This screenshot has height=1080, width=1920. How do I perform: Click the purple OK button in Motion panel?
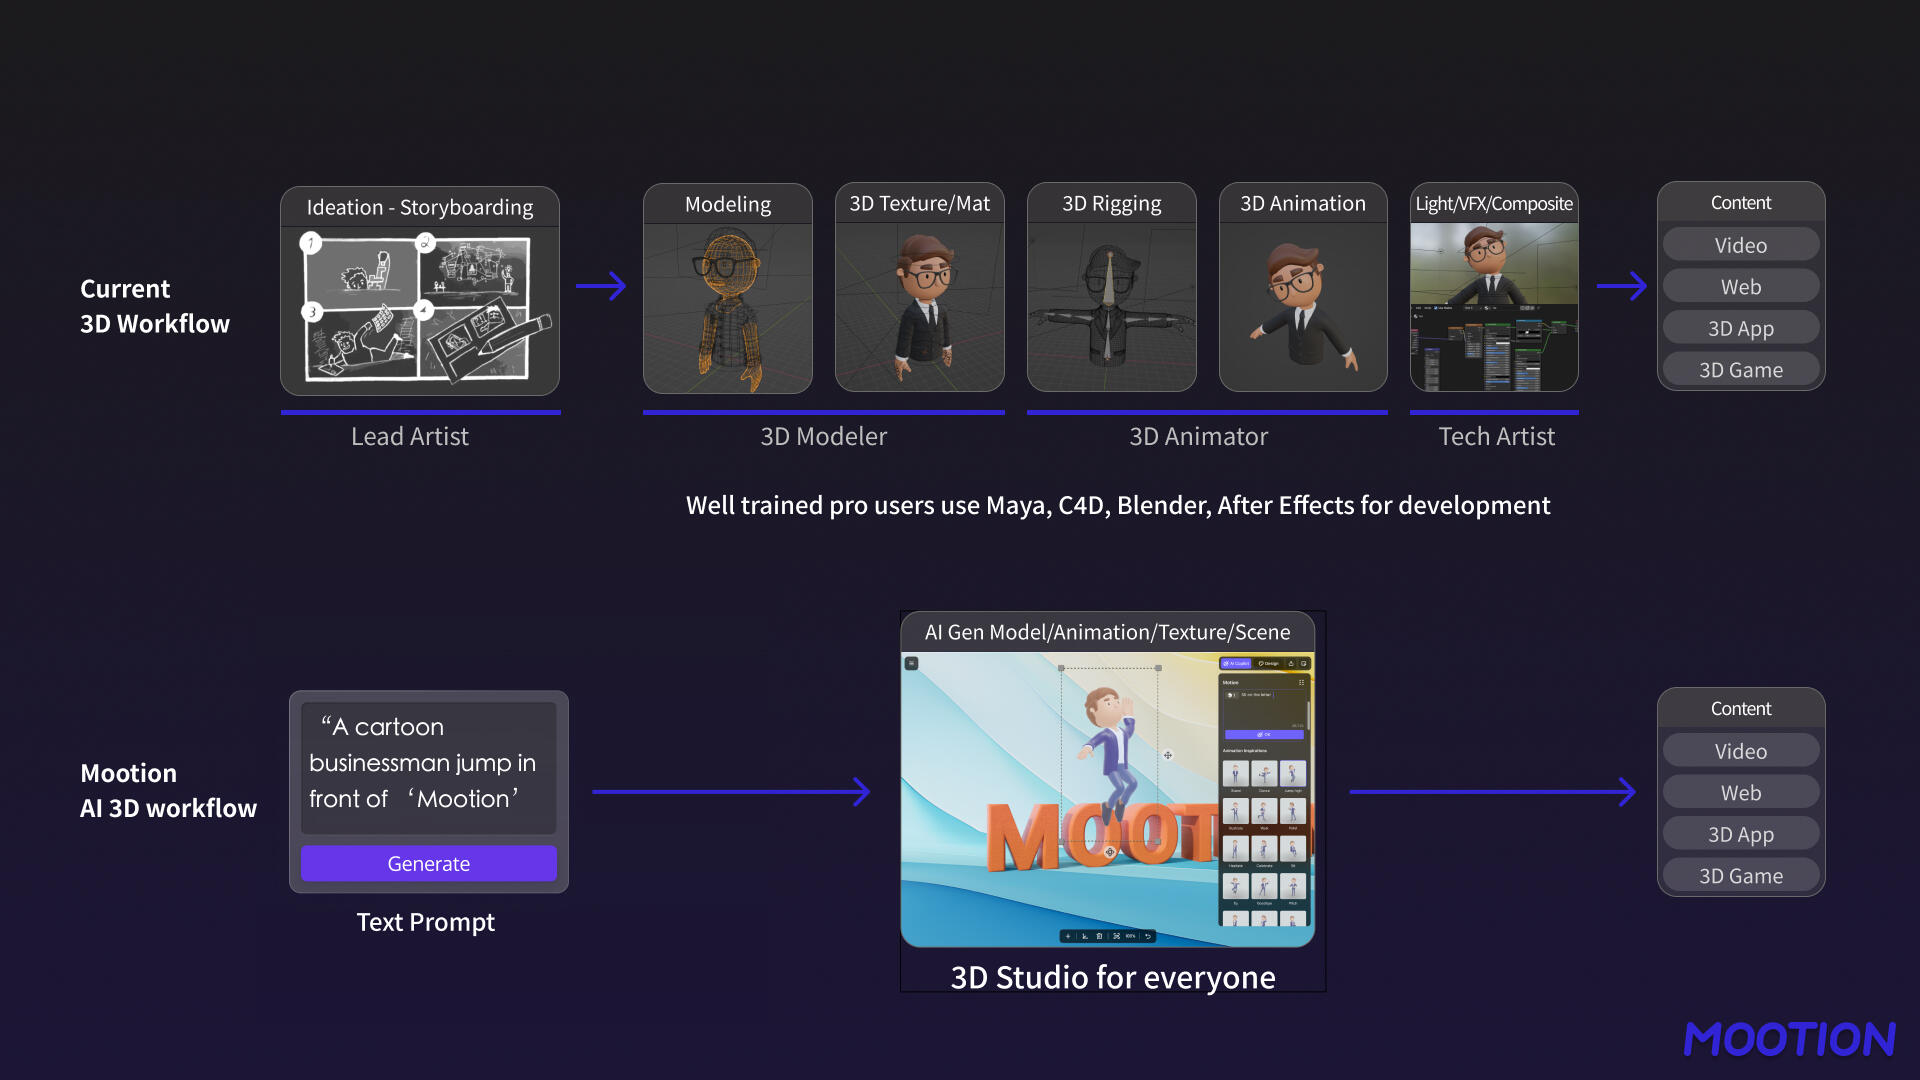(x=1264, y=734)
